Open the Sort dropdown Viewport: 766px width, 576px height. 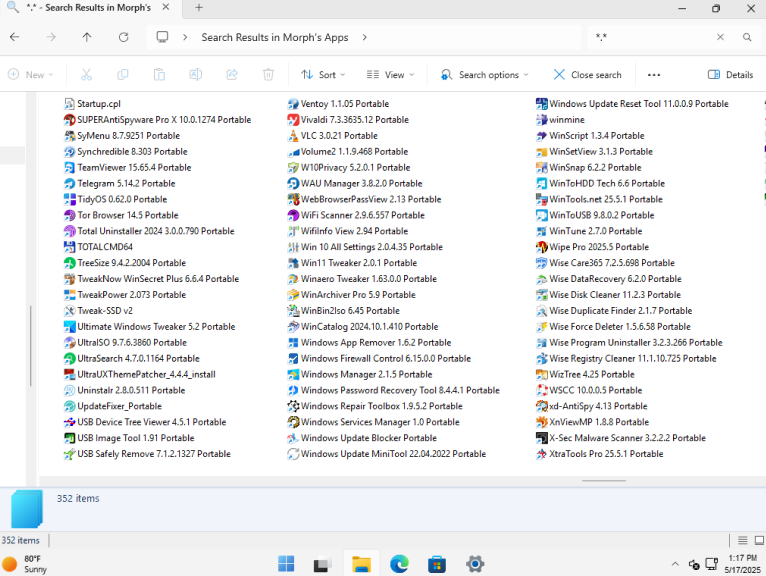pyautogui.click(x=323, y=75)
